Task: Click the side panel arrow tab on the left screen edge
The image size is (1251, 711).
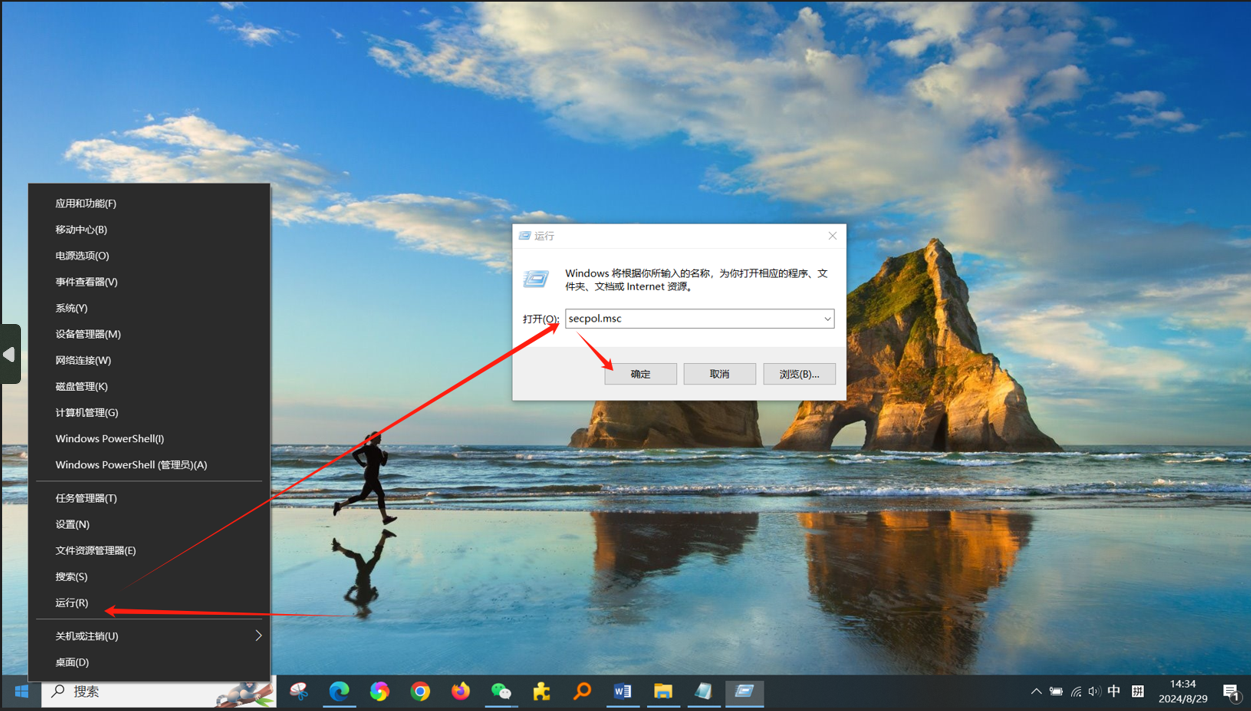Action: tap(10, 354)
